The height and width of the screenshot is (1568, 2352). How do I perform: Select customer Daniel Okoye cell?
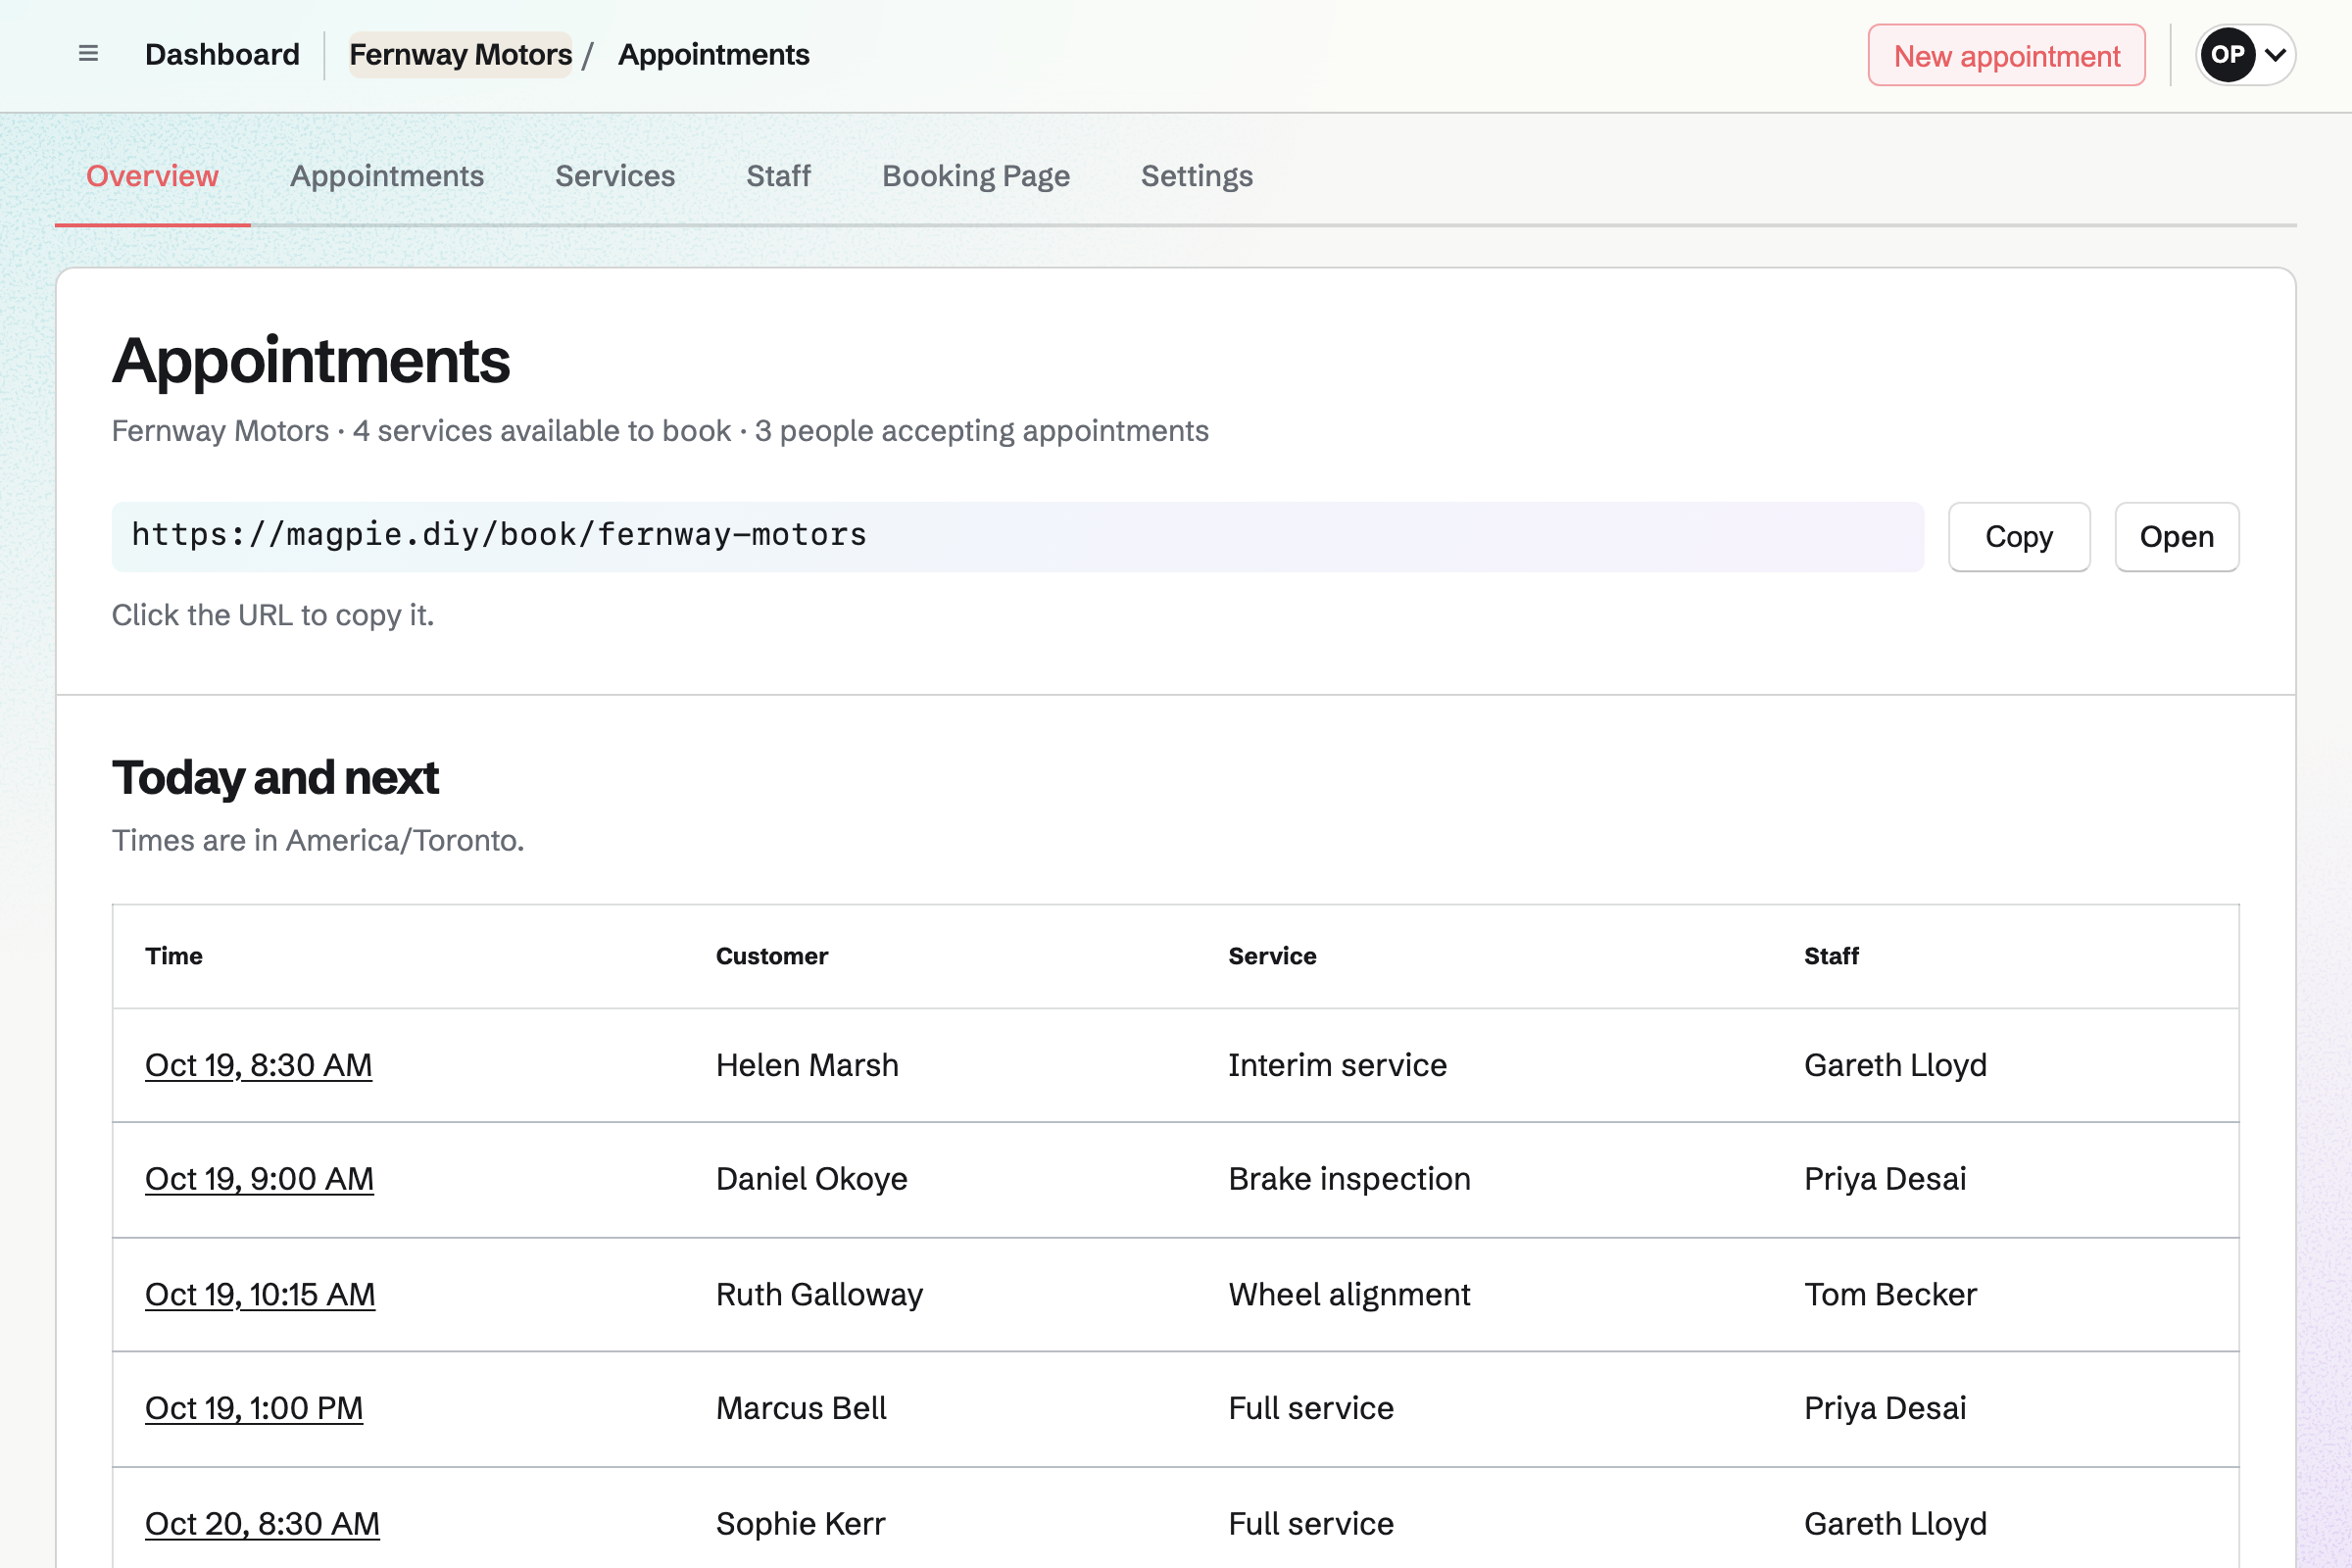811,1179
